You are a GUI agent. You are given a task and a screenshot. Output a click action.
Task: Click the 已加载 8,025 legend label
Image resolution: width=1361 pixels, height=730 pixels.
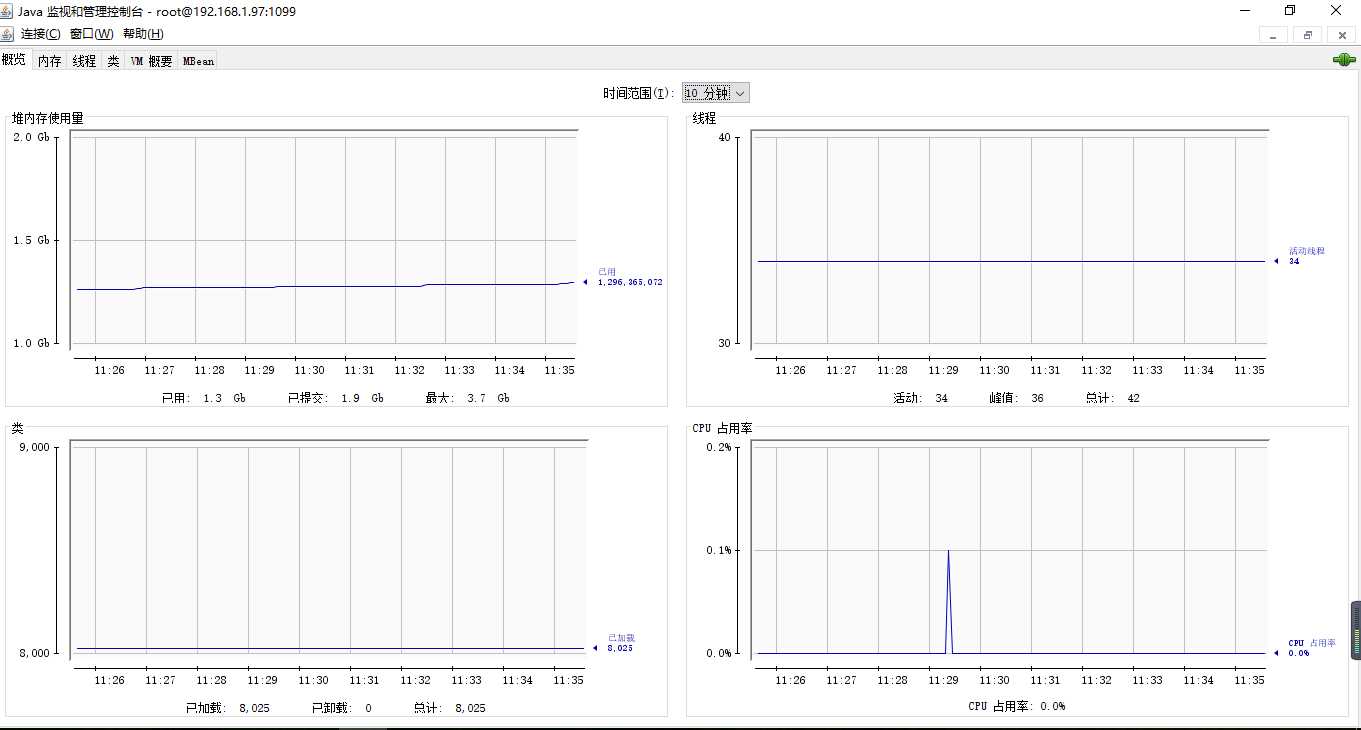[621, 643]
